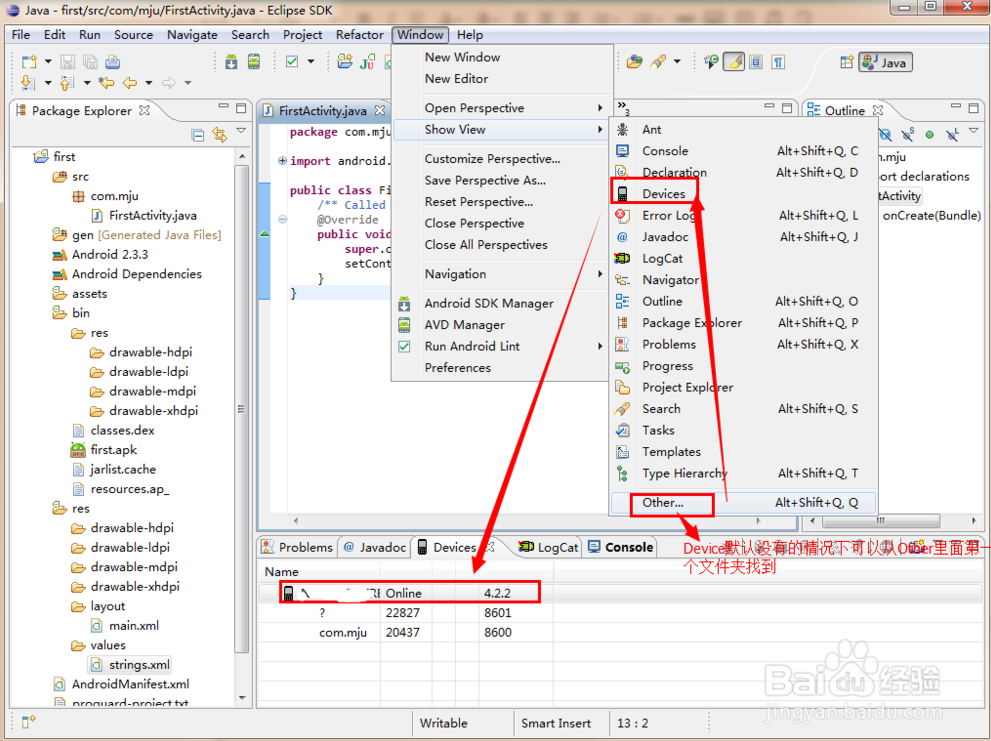
Task: Enable the Show whitespace characters toggle
Action: pos(778,61)
